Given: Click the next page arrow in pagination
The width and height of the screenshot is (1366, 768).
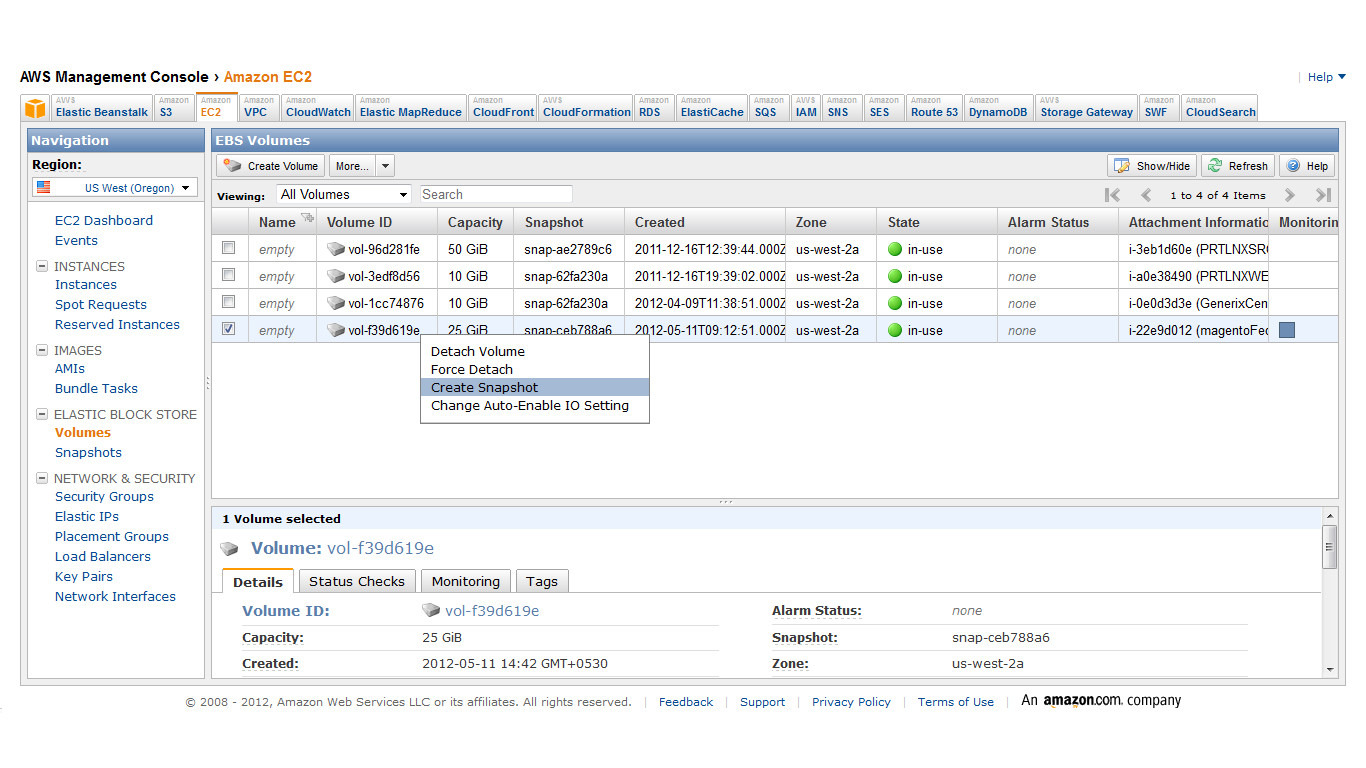Looking at the screenshot, I should (x=1289, y=195).
